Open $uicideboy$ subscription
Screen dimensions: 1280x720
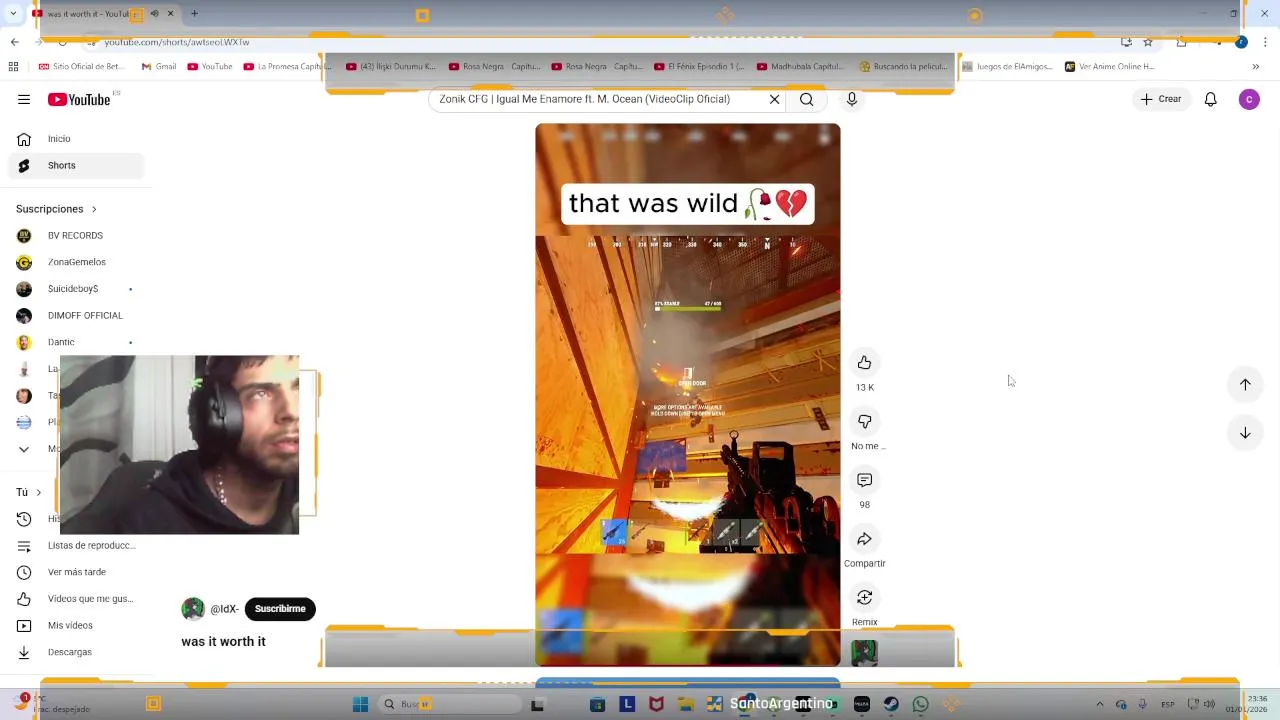tap(75, 289)
